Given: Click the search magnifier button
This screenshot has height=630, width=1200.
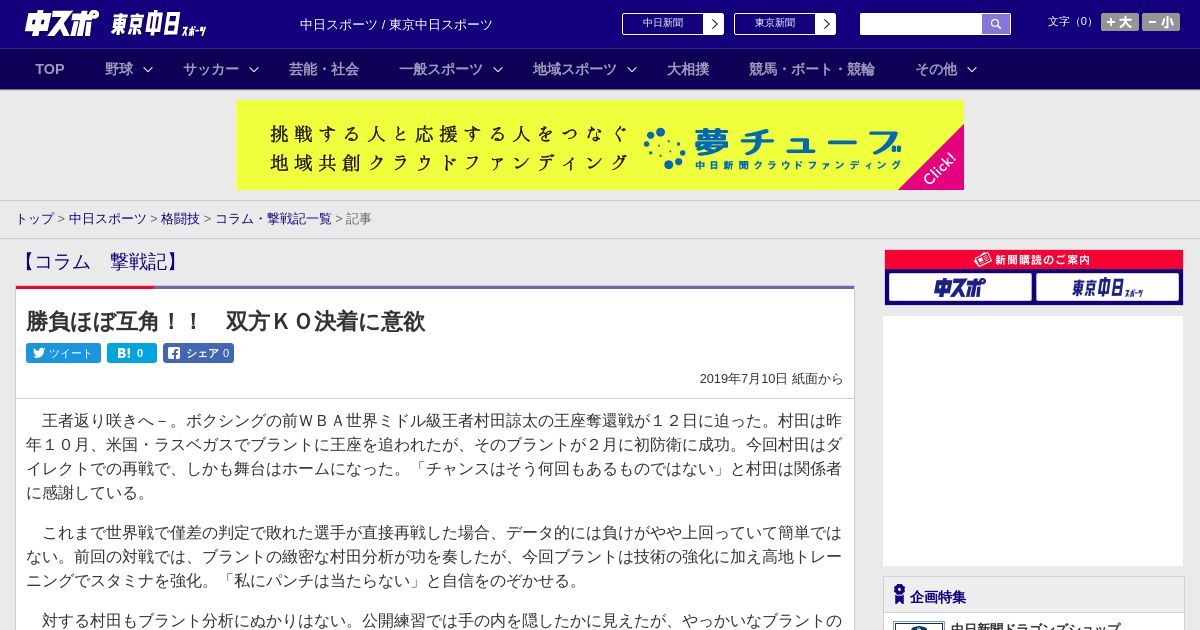Looking at the screenshot, I should pyautogui.click(x=996, y=24).
